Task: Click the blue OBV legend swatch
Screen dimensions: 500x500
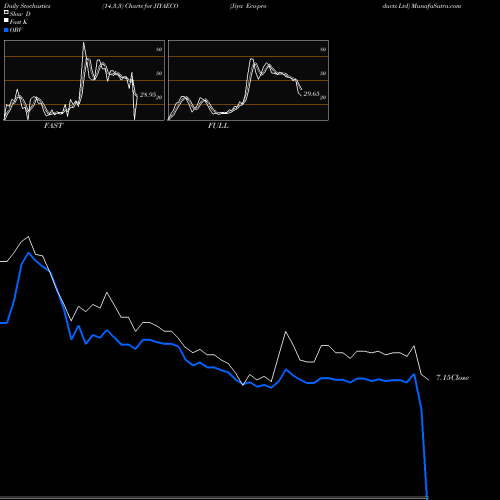Action: pos(6,30)
